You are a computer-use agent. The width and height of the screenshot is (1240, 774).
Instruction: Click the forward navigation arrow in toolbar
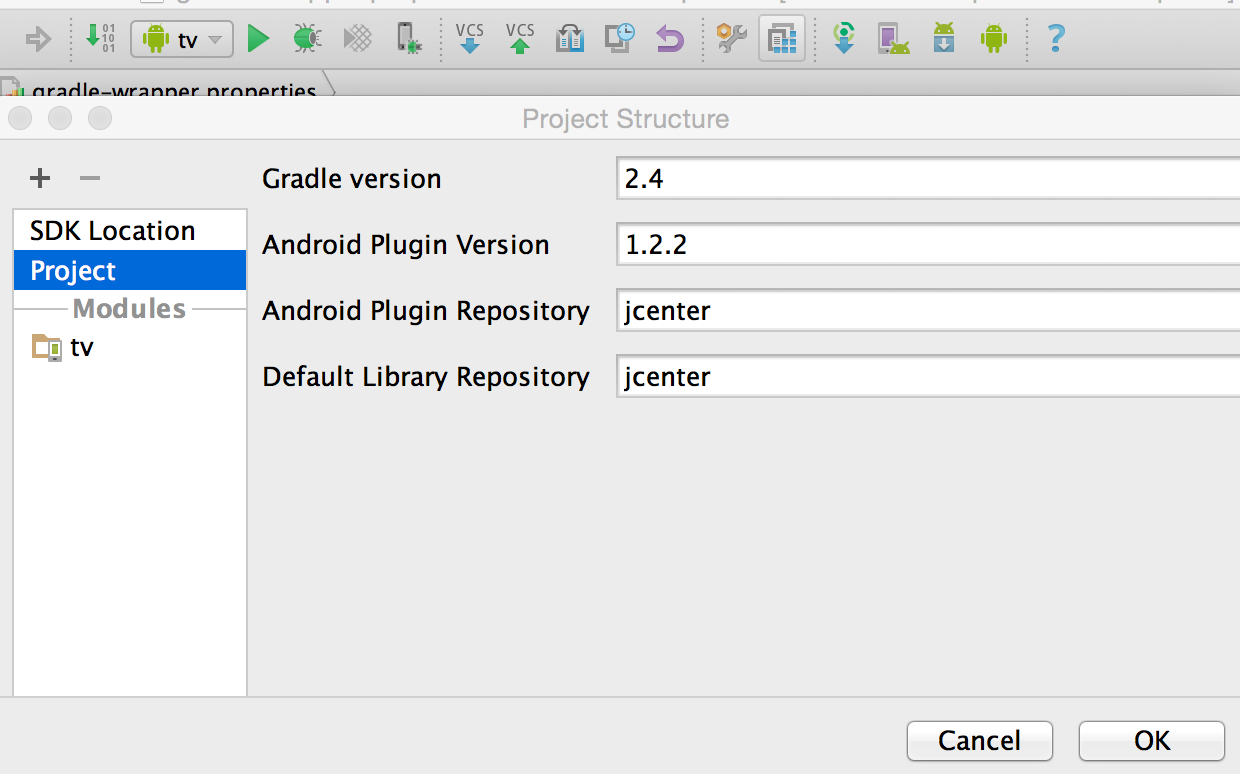(x=38, y=40)
